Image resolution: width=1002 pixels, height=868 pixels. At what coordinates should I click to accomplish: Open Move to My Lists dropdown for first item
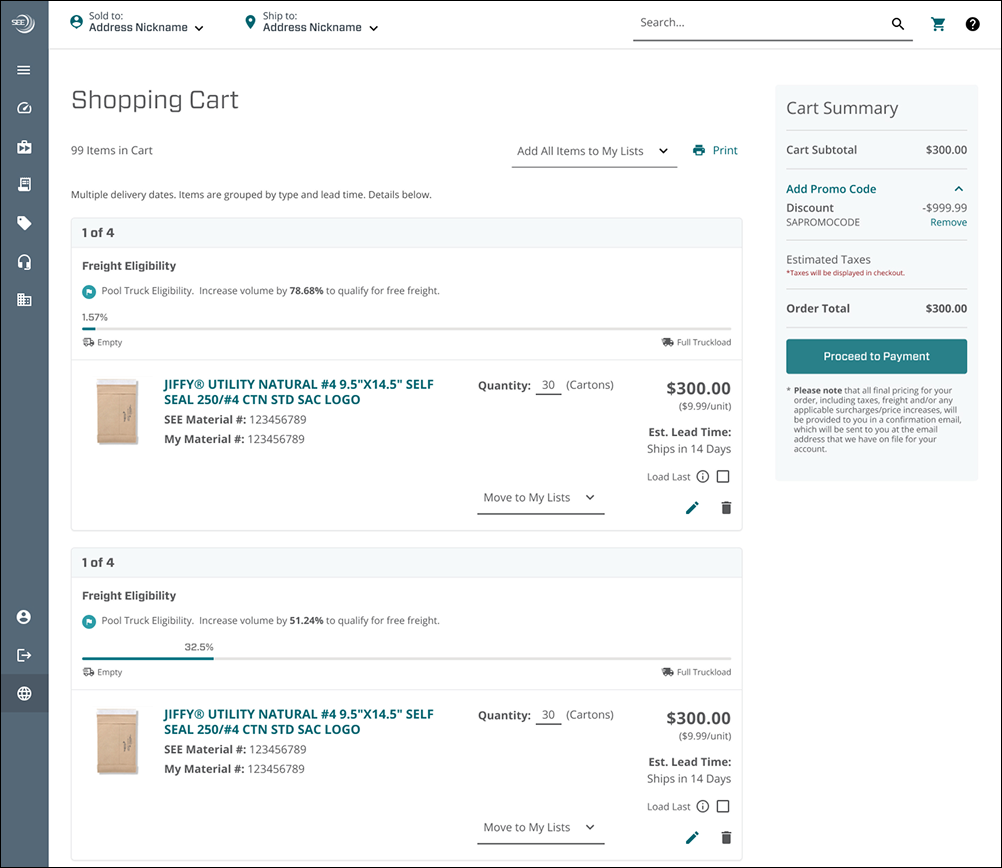(x=540, y=498)
